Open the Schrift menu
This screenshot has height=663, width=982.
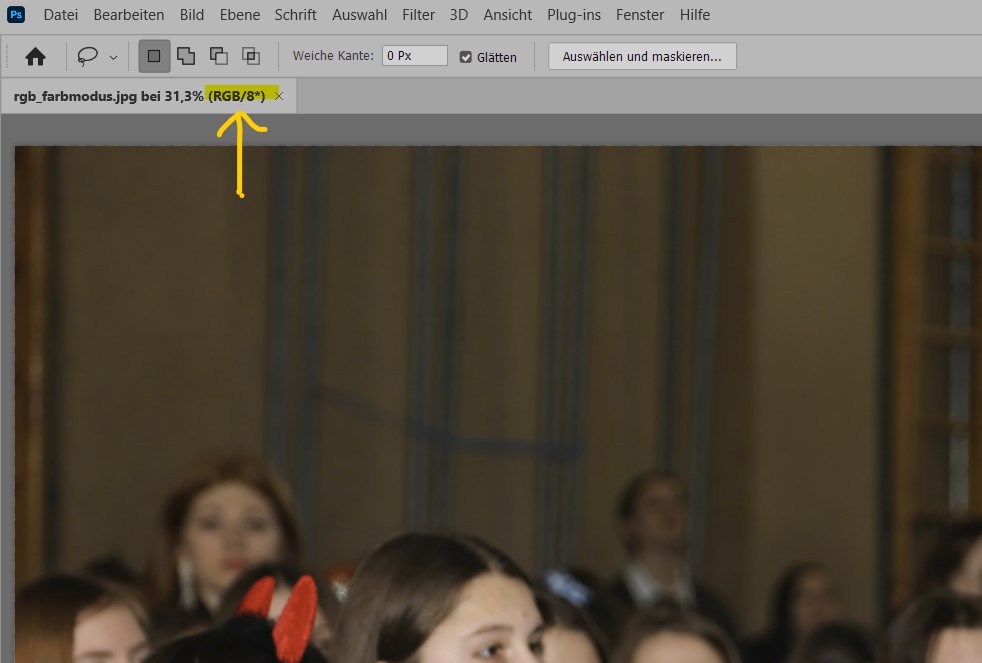point(295,14)
